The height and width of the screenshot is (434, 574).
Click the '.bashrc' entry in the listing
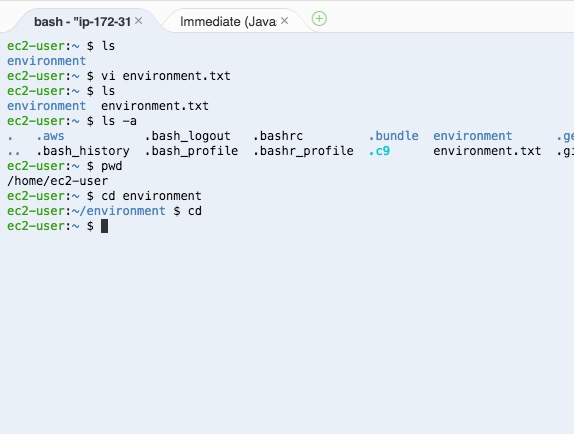278,136
